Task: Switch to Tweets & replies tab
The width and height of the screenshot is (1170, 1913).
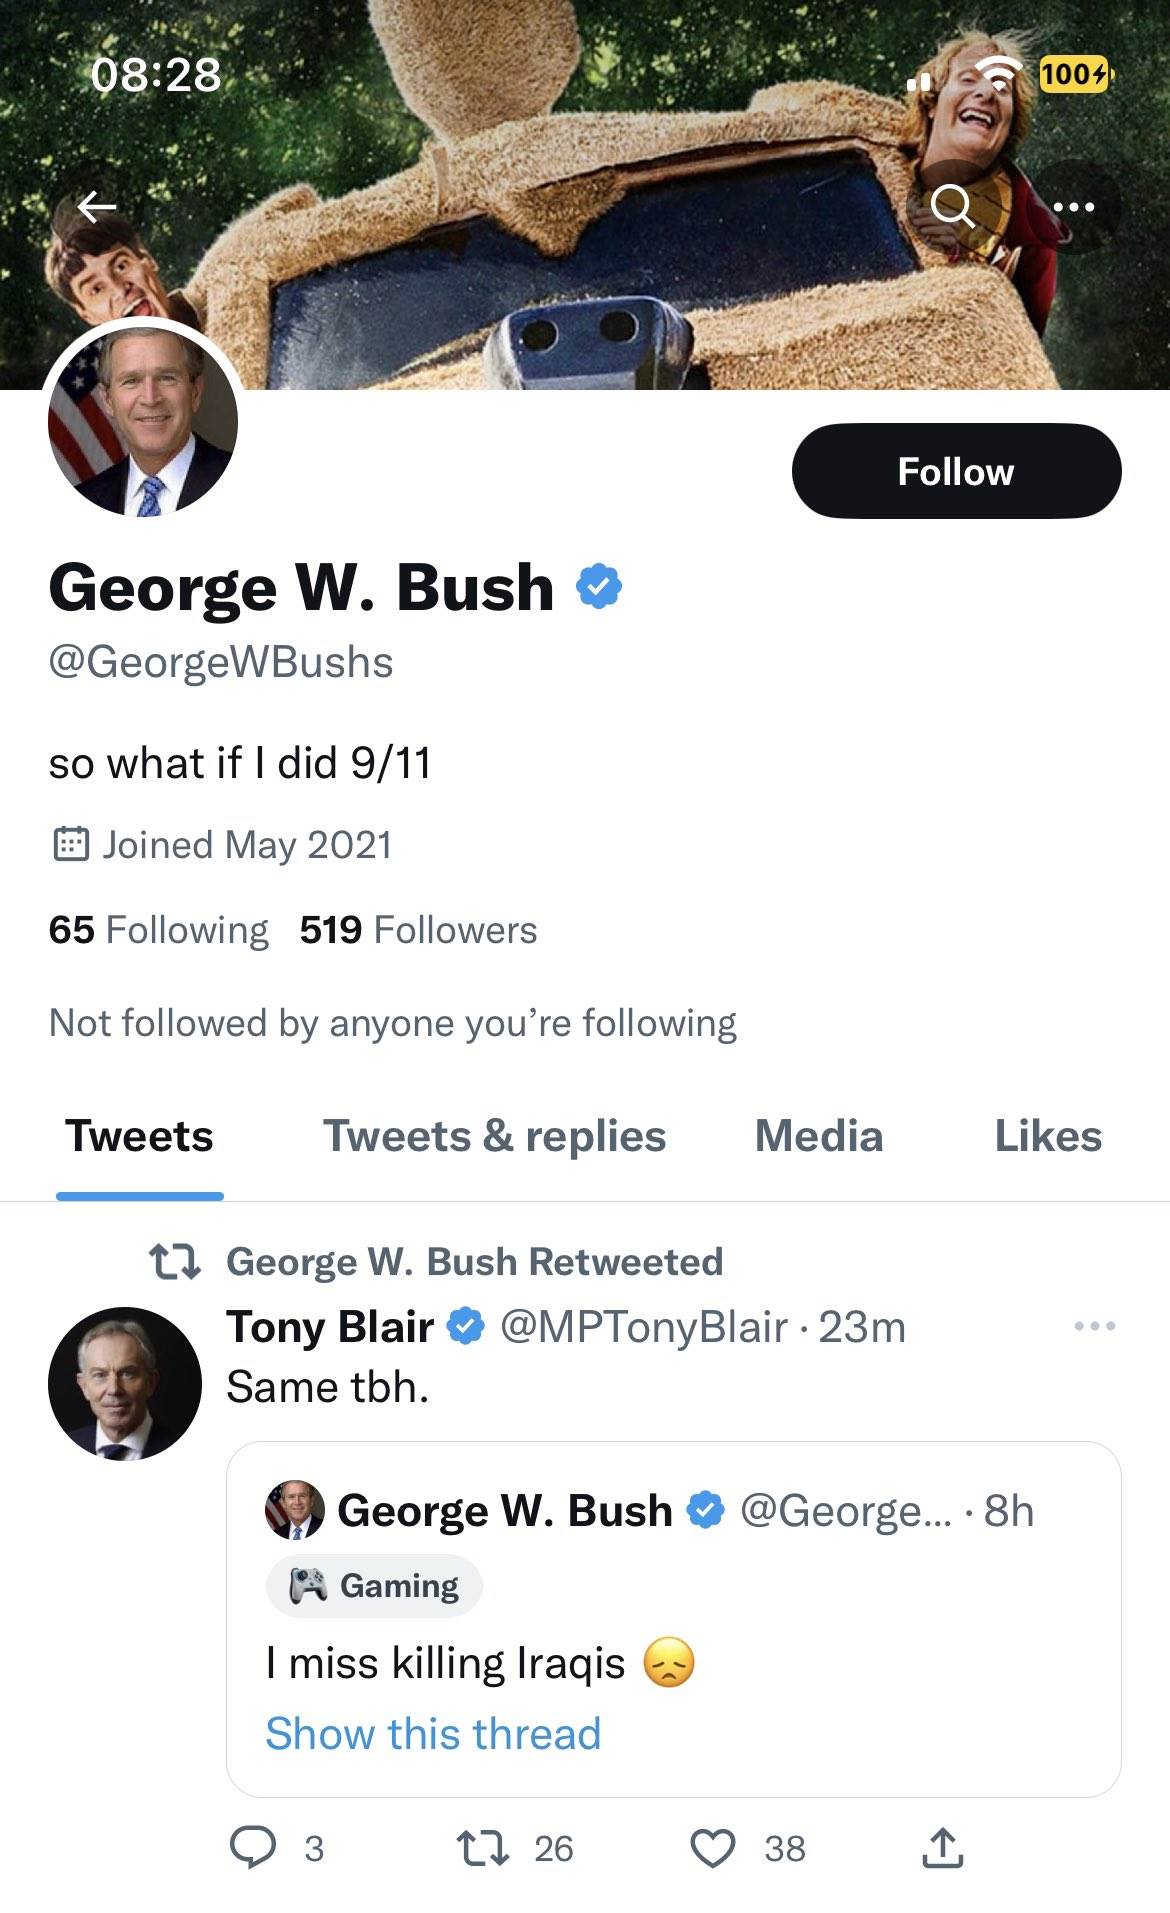Action: [494, 1136]
